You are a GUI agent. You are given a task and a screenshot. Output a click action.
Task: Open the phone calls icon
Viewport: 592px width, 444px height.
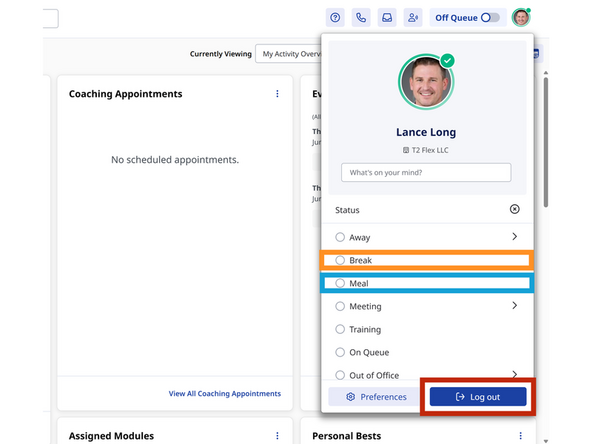(361, 18)
